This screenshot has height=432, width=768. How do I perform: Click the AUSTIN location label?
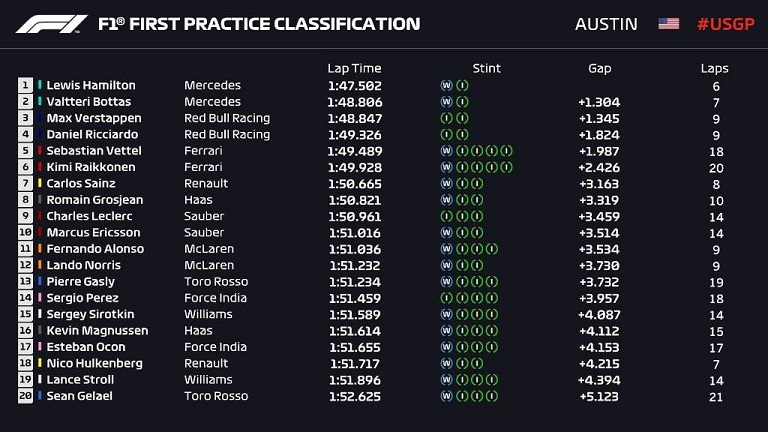[x=606, y=24]
